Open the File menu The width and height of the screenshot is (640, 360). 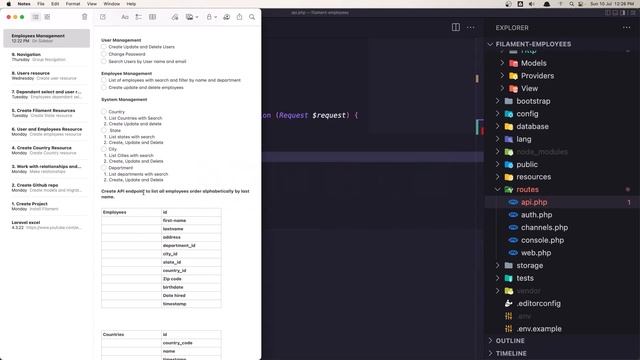click(x=41, y=4)
